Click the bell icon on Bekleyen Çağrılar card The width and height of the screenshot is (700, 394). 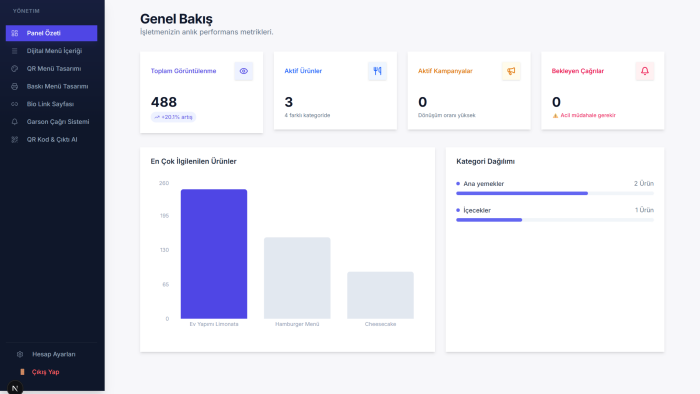click(645, 71)
